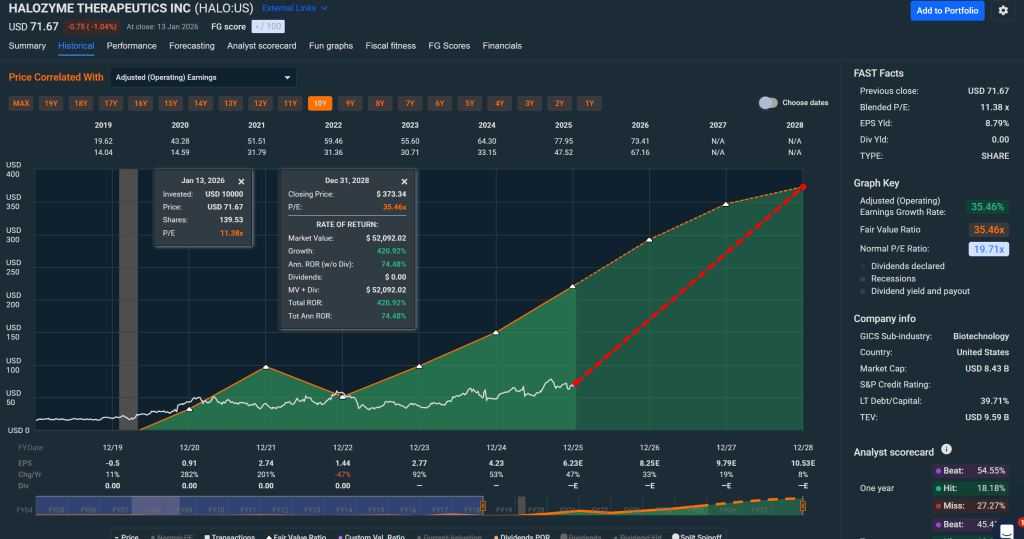Toggle the Choose dates switch
The image size is (1024, 539).
(768, 103)
